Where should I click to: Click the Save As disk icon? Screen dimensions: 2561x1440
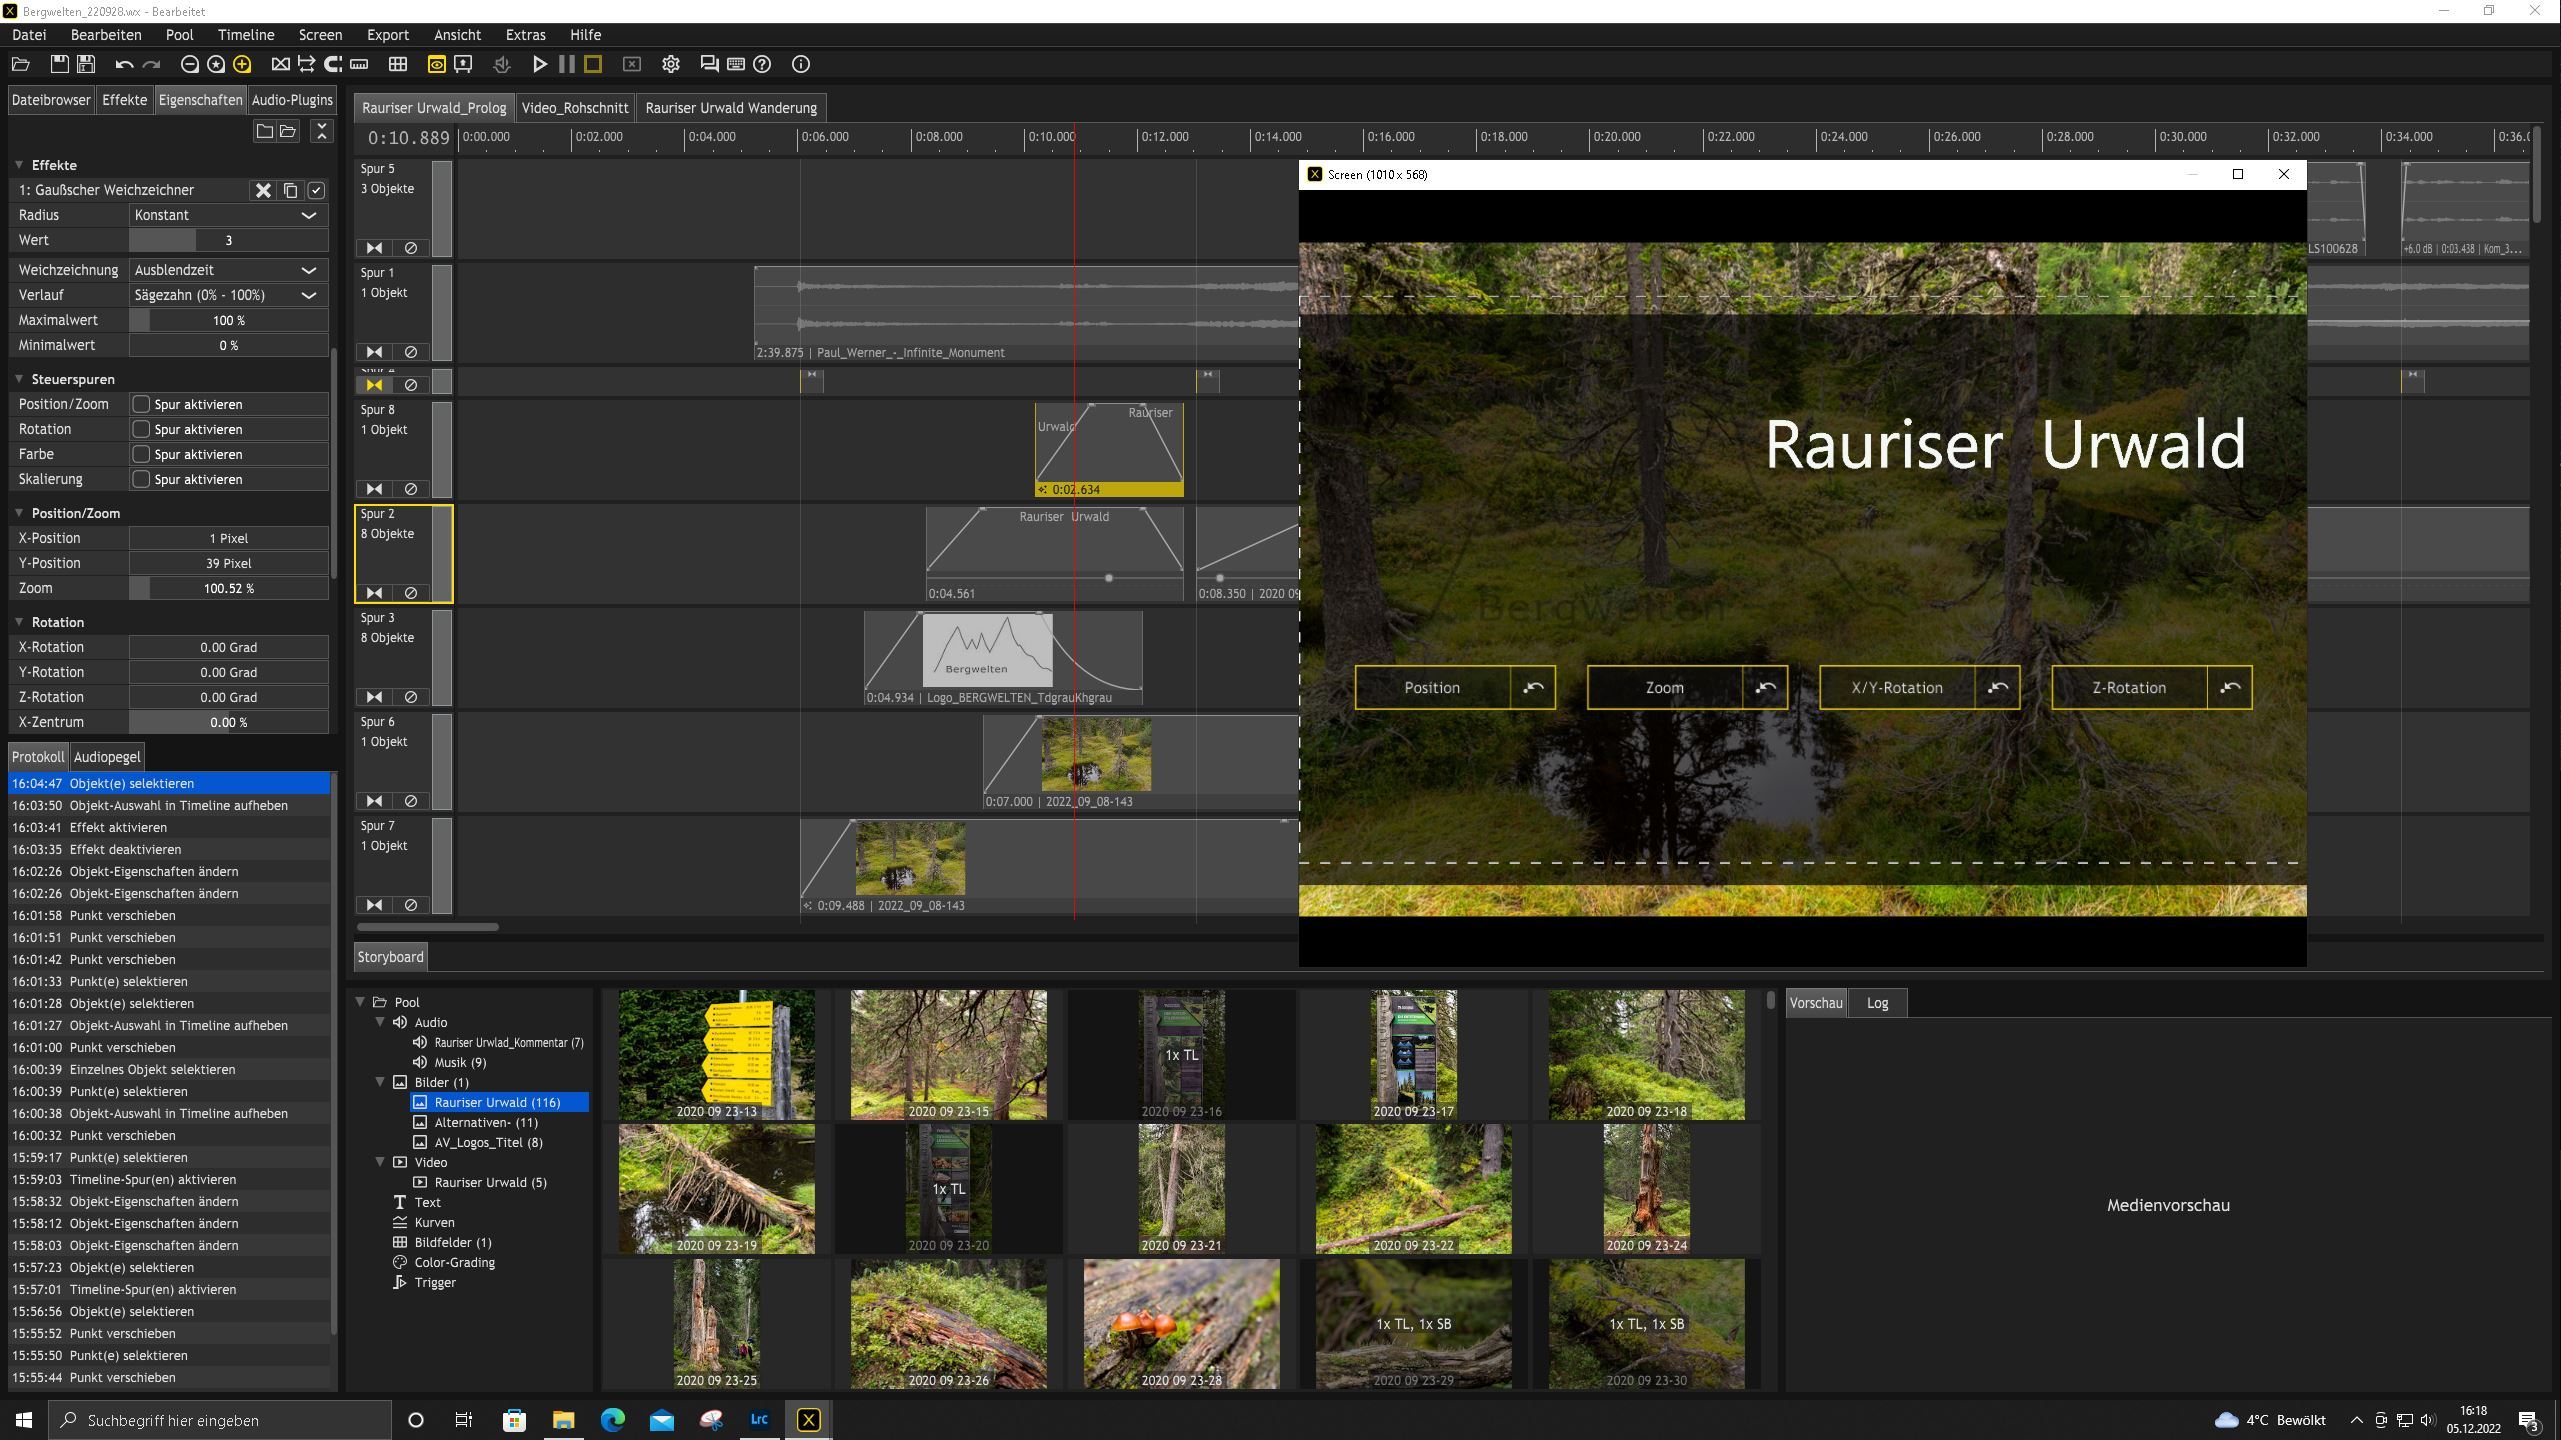click(86, 64)
